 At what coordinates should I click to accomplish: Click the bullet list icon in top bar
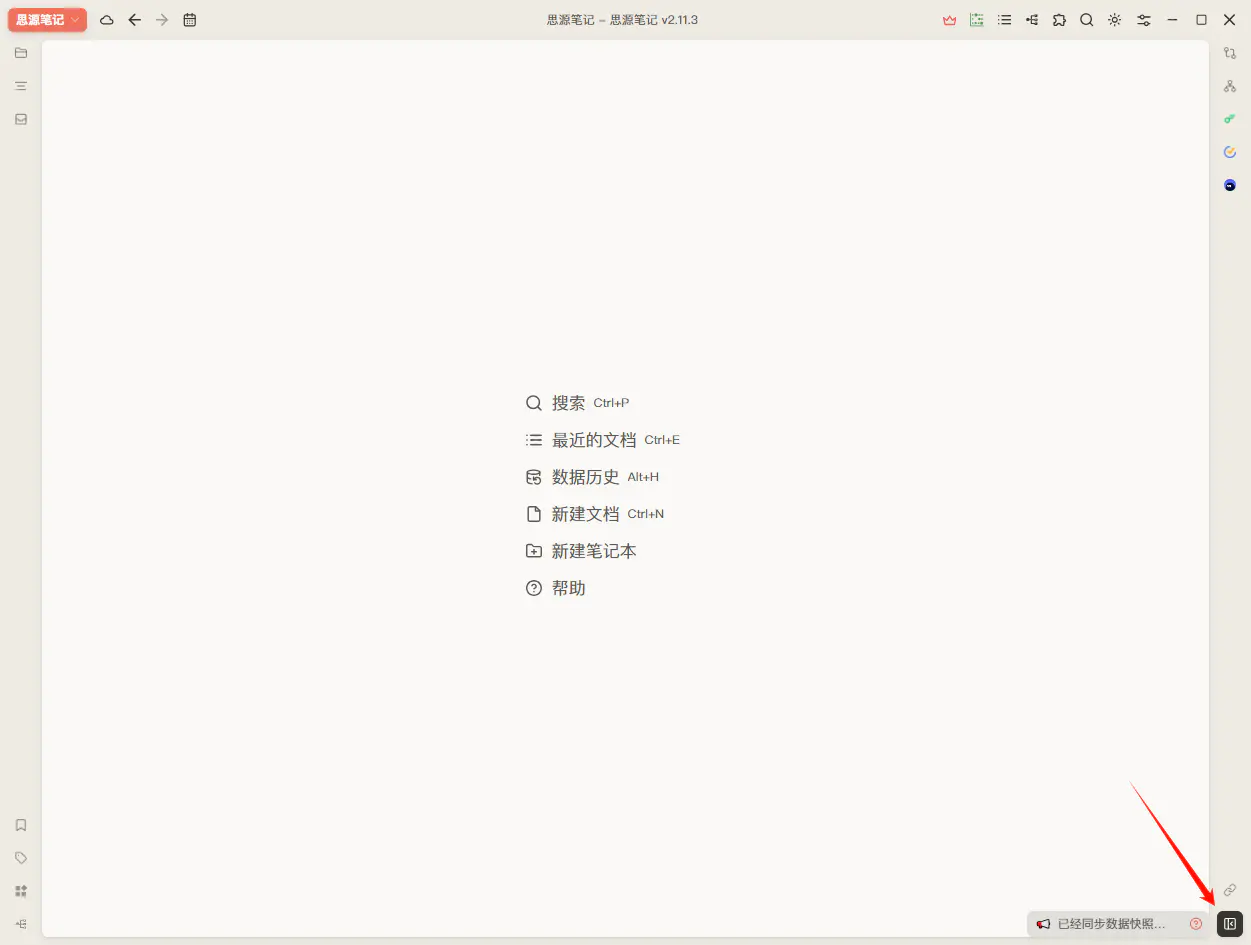(1005, 20)
